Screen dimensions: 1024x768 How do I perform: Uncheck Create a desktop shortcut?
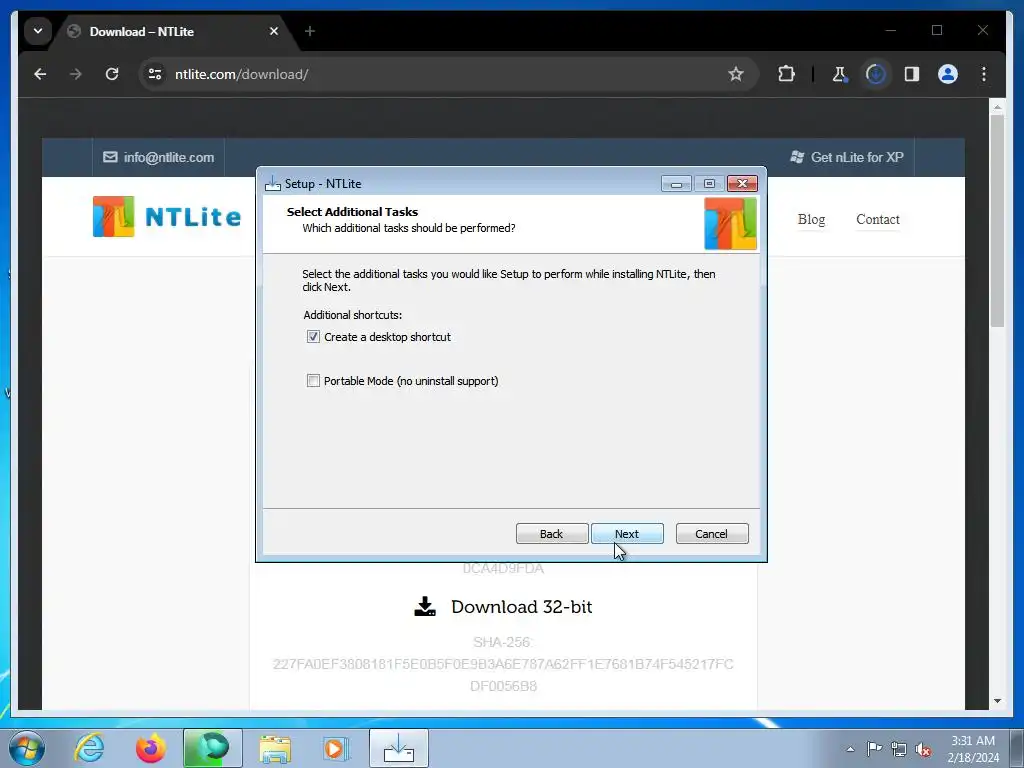(313, 337)
